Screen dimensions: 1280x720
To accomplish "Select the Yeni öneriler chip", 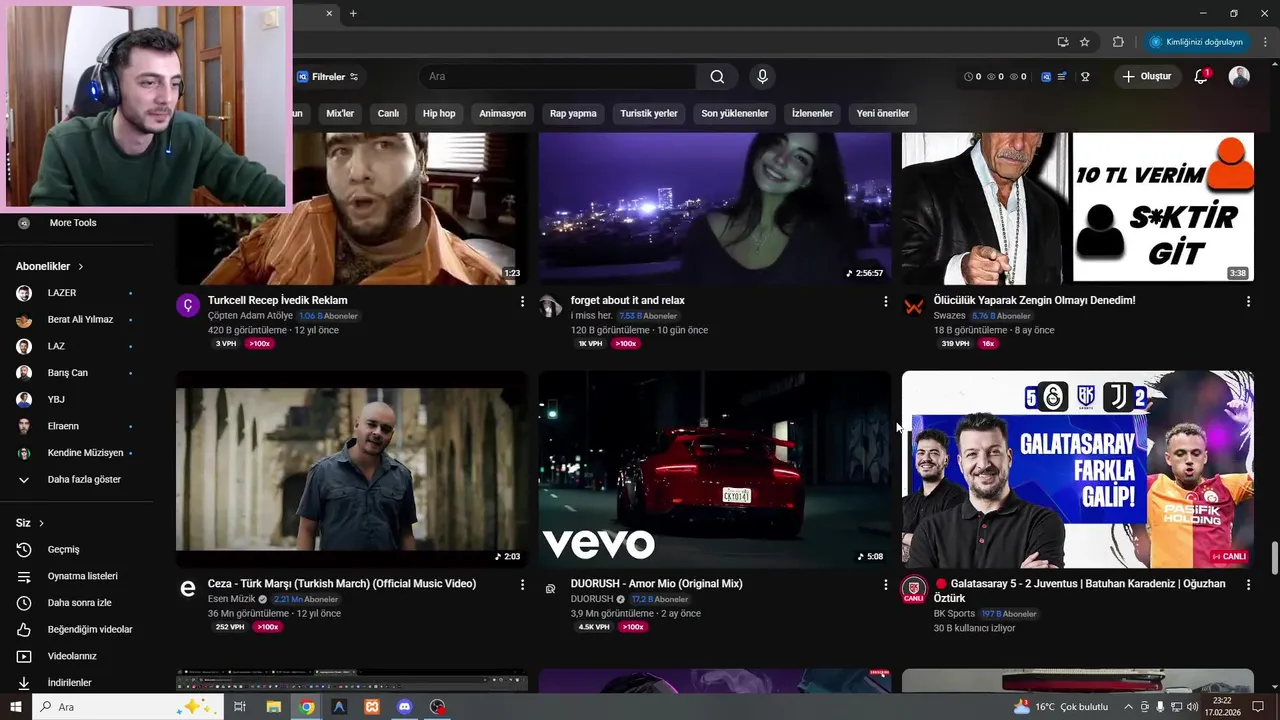I will [x=883, y=114].
